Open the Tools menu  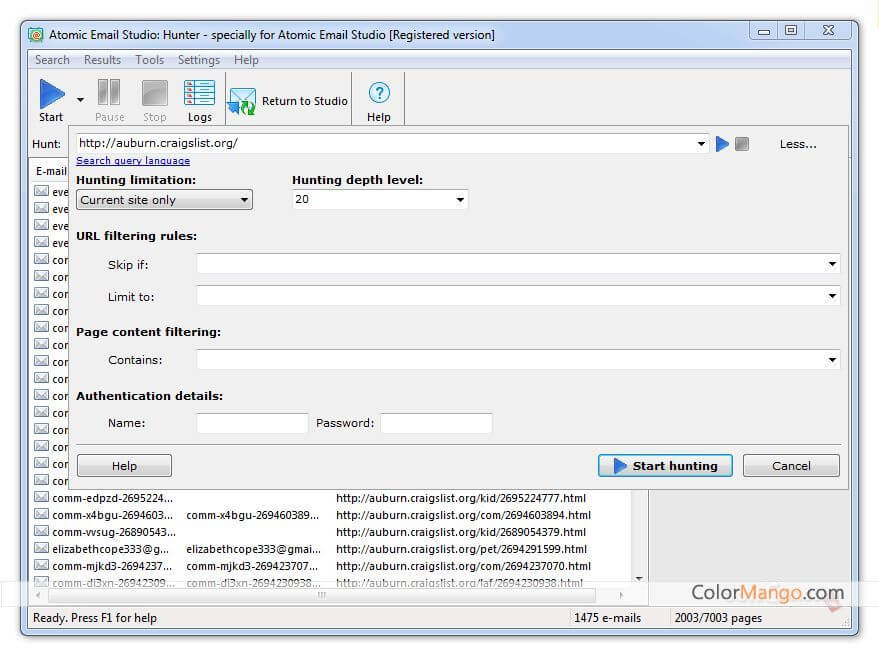click(x=149, y=60)
